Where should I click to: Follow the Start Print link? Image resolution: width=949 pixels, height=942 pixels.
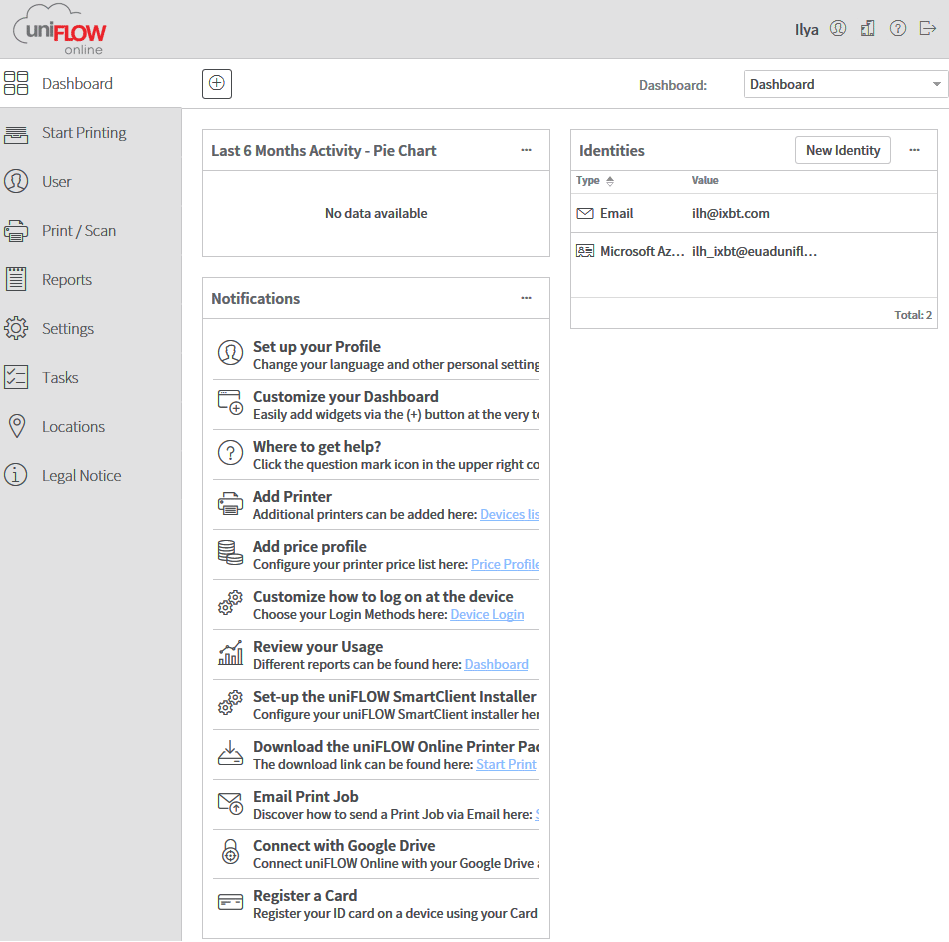[x=507, y=764]
